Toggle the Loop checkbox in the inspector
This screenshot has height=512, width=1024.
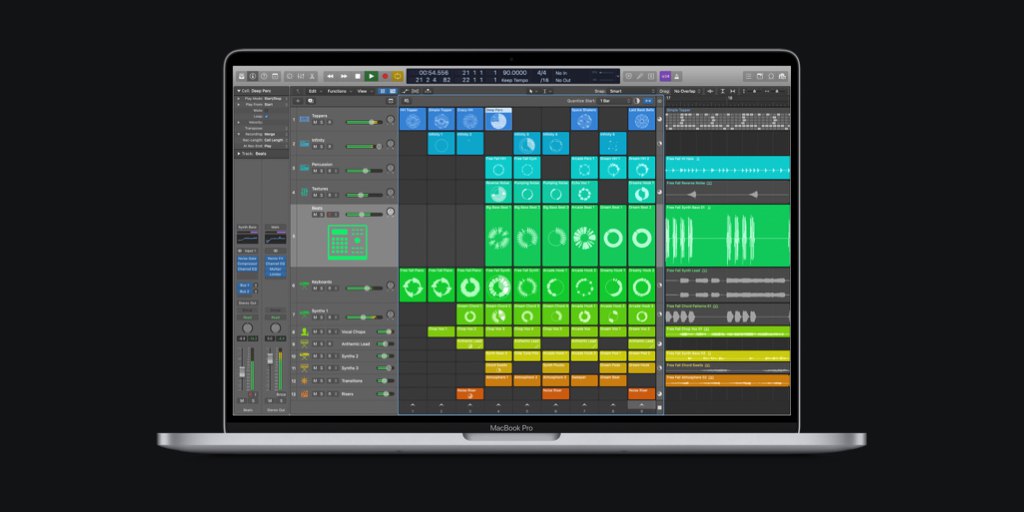[266, 116]
